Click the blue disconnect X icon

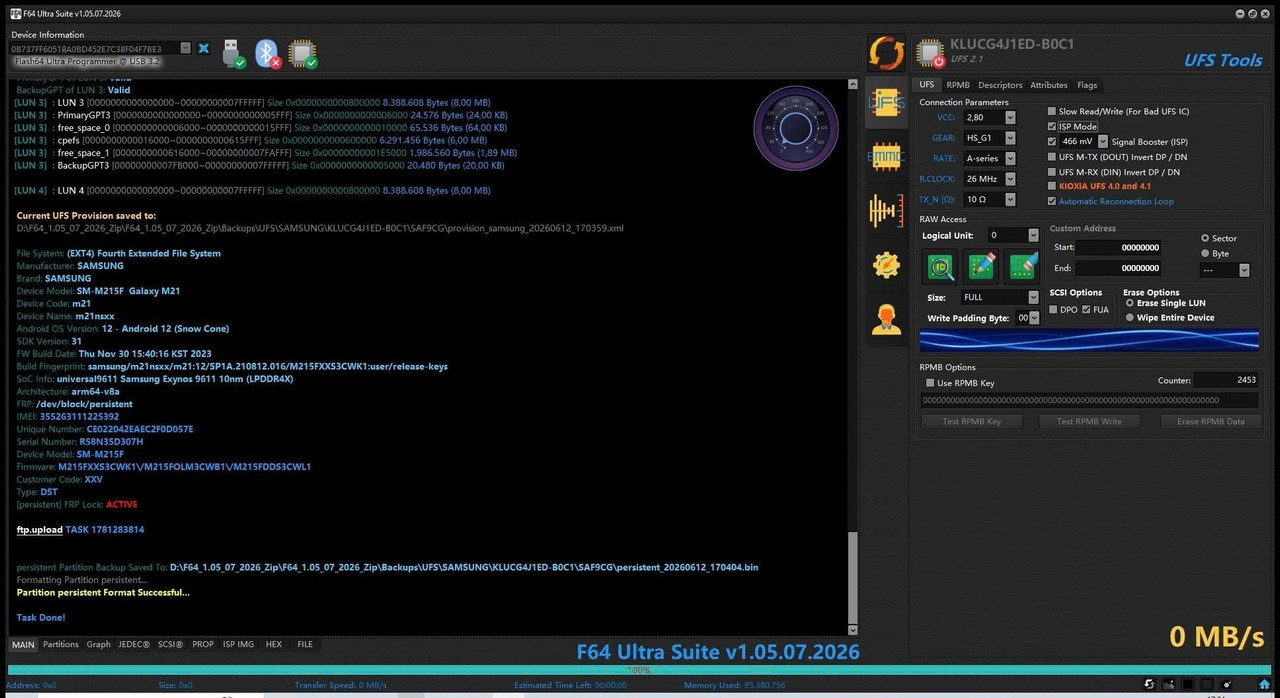pos(204,48)
